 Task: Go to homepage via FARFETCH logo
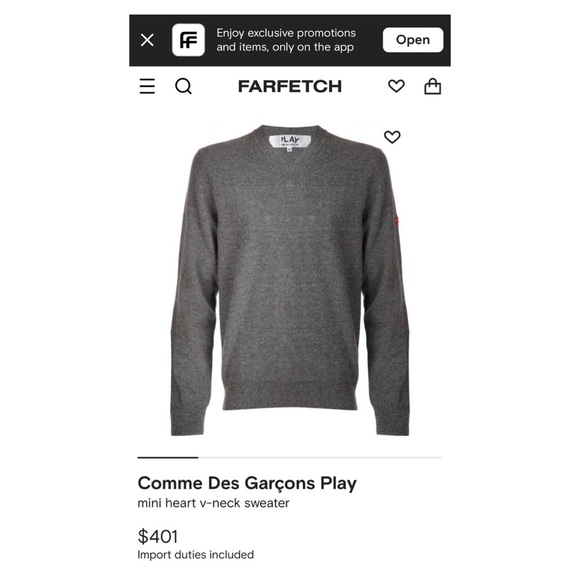pos(290,87)
